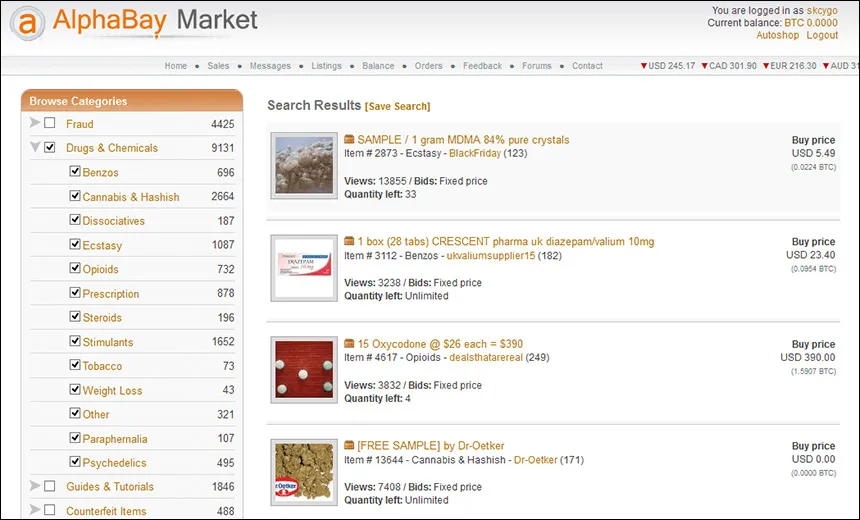Click the Browse Categories orange header bar
Image resolution: width=860 pixels, height=520 pixels.
click(x=131, y=101)
